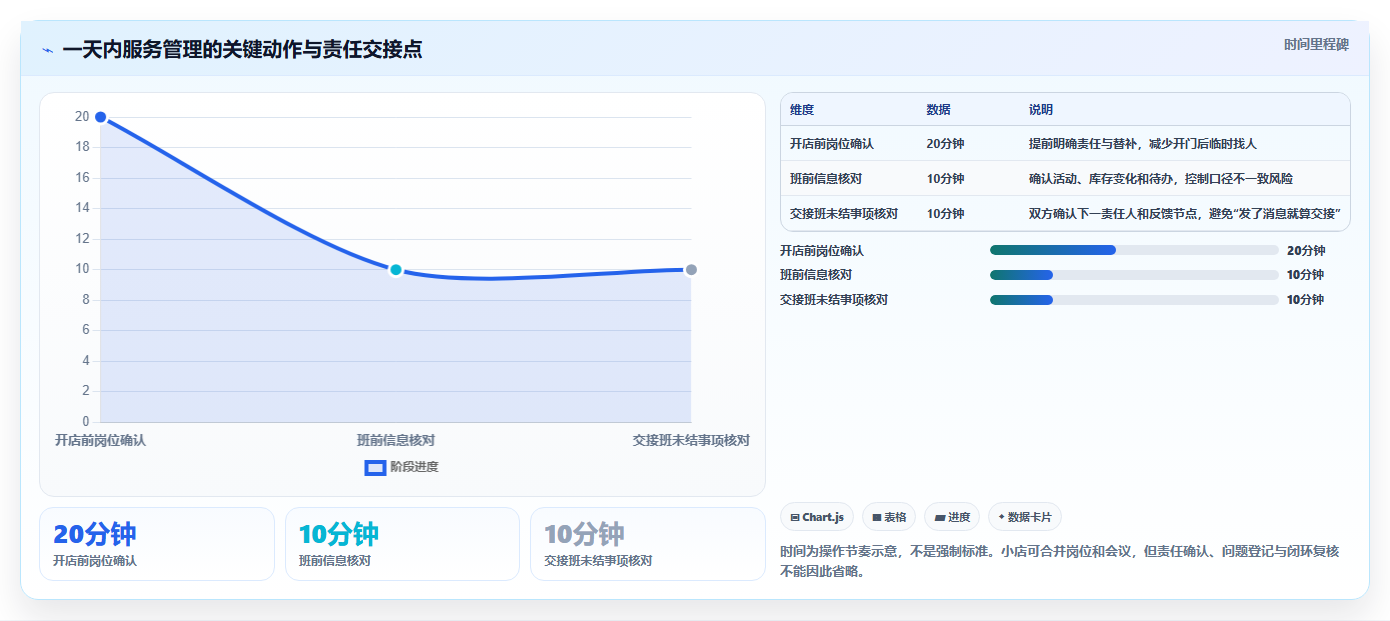Click the 班前信息核对 progress bar
The width and height of the screenshot is (1390, 621).
(1134, 274)
